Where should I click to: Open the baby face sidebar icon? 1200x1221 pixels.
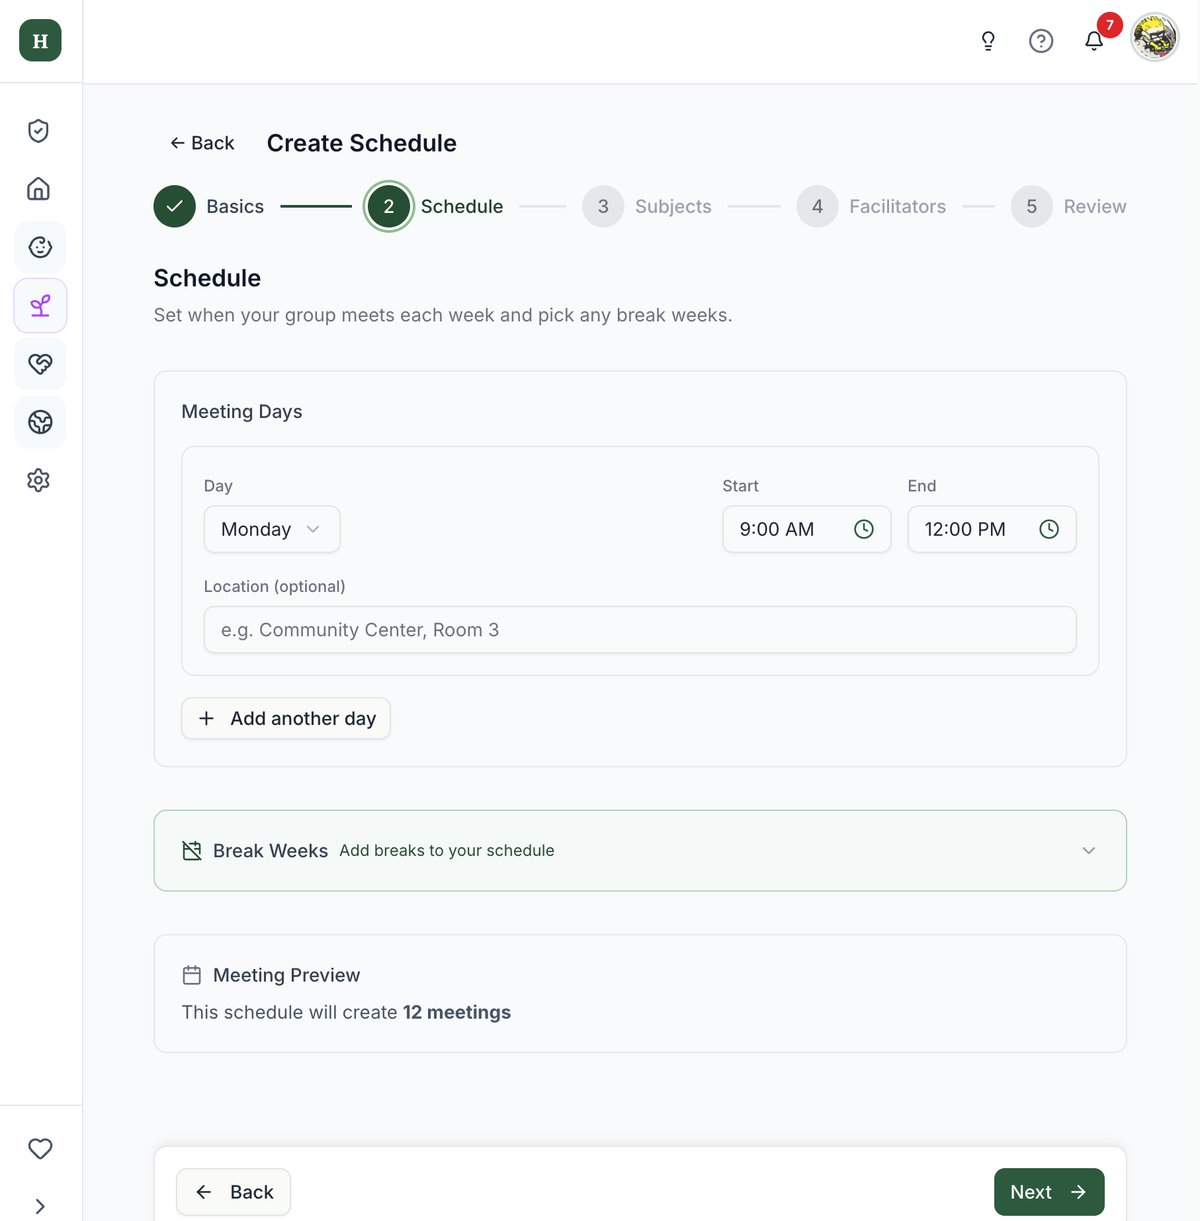tap(40, 247)
